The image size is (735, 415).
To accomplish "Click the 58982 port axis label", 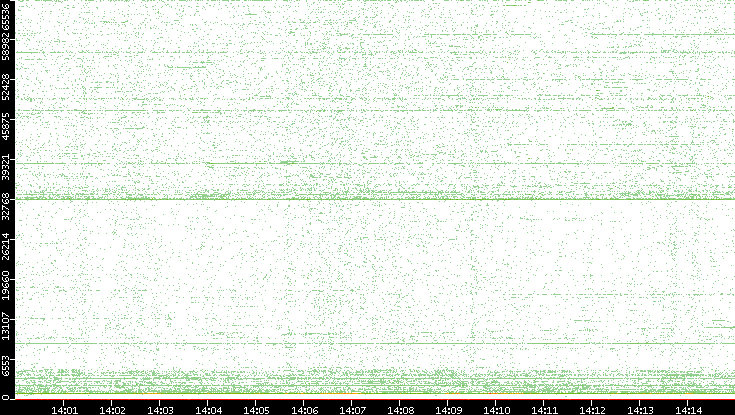I will [x=6, y=47].
